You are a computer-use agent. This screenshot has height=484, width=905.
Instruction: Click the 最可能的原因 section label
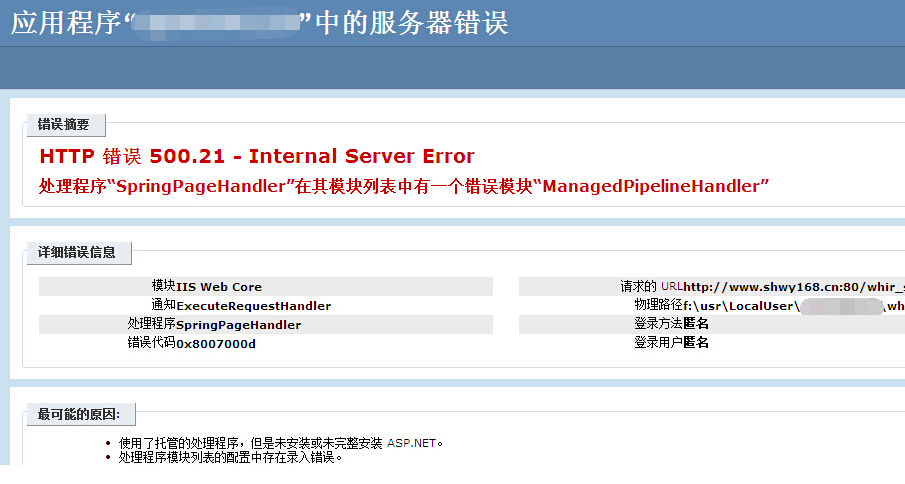(x=79, y=414)
